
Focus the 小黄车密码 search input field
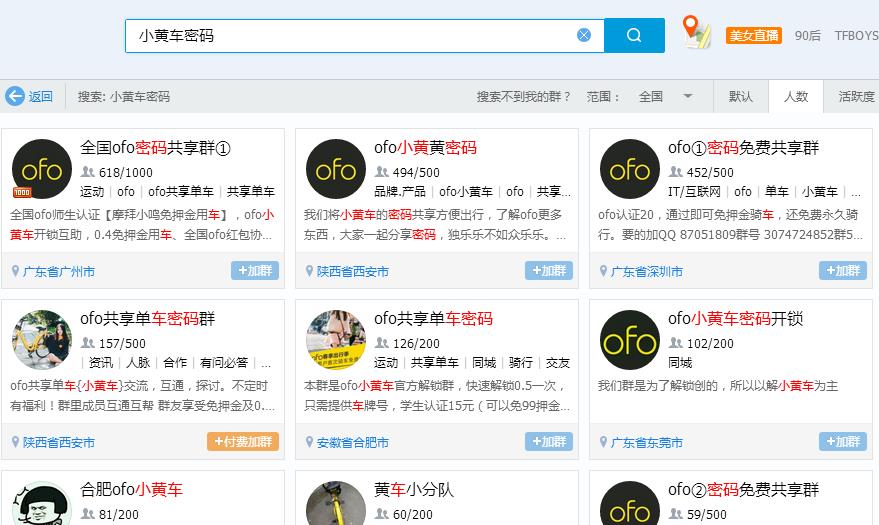pyautogui.click(x=350, y=35)
